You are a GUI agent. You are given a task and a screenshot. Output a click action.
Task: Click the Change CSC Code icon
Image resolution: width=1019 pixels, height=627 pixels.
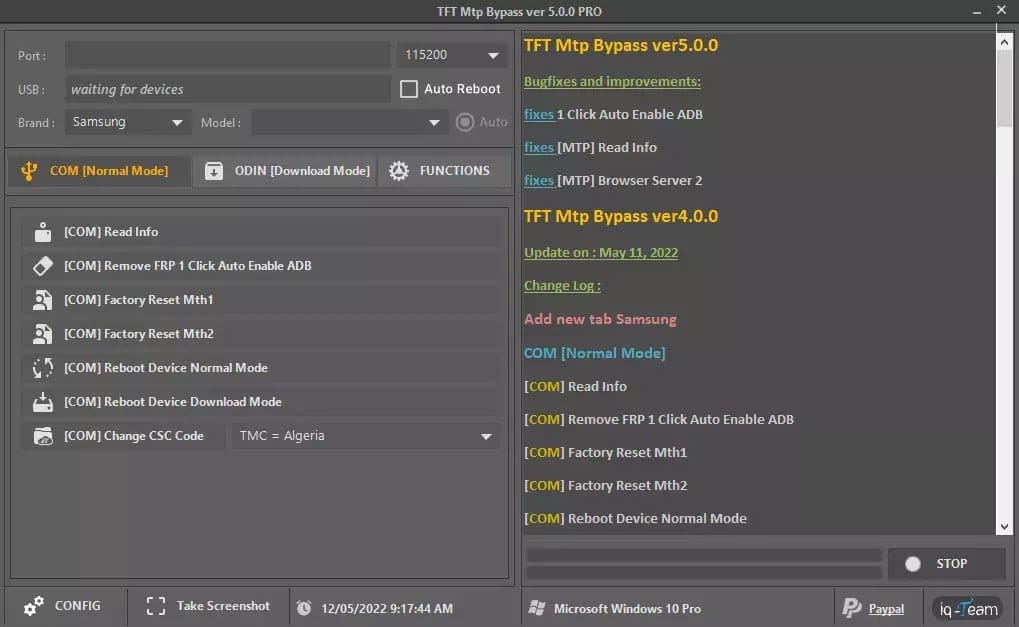click(42, 435)
